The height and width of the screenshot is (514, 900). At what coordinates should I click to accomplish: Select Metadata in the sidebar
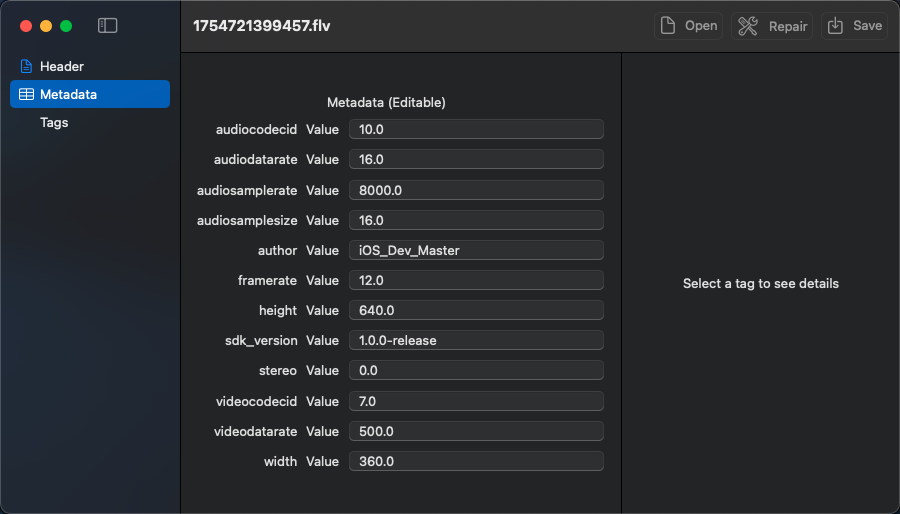point(90,94)
